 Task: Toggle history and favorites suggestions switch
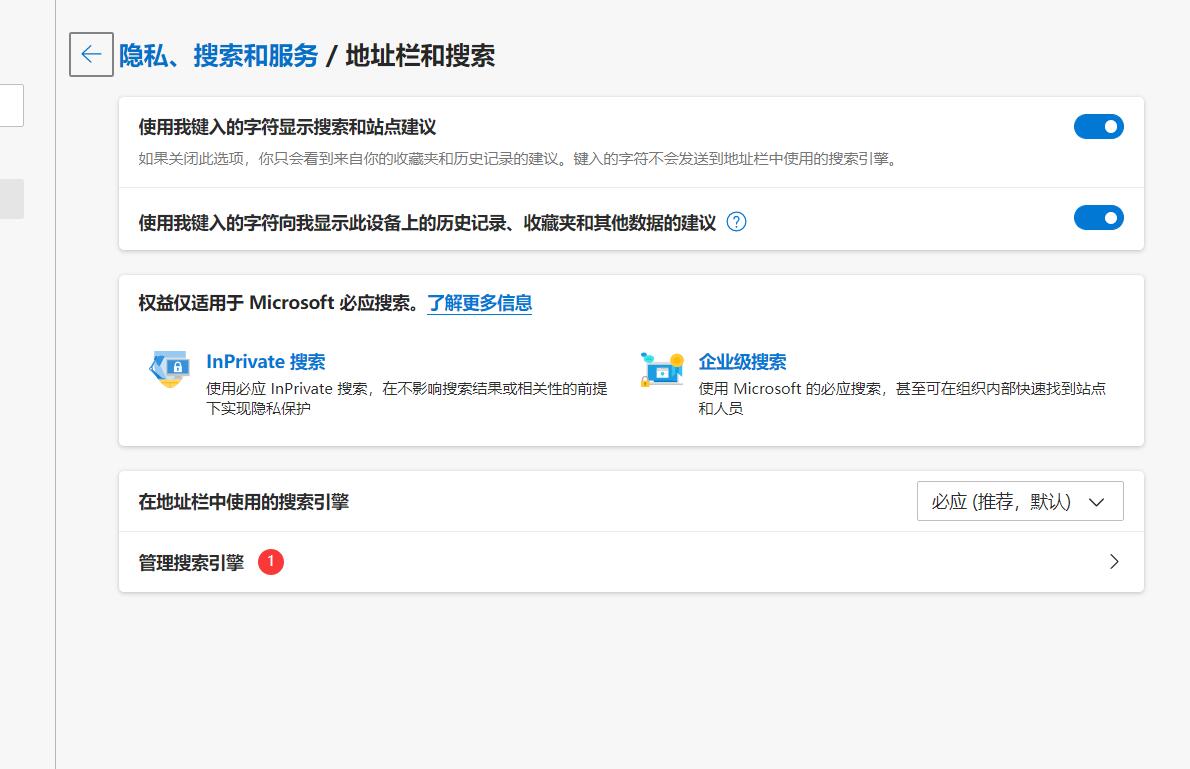coord(1098,218)
